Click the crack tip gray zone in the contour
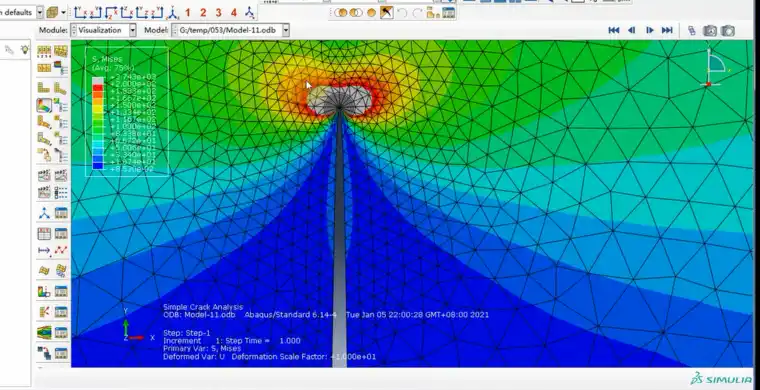The width and height of the screenshot is (760, 390). 339,100
